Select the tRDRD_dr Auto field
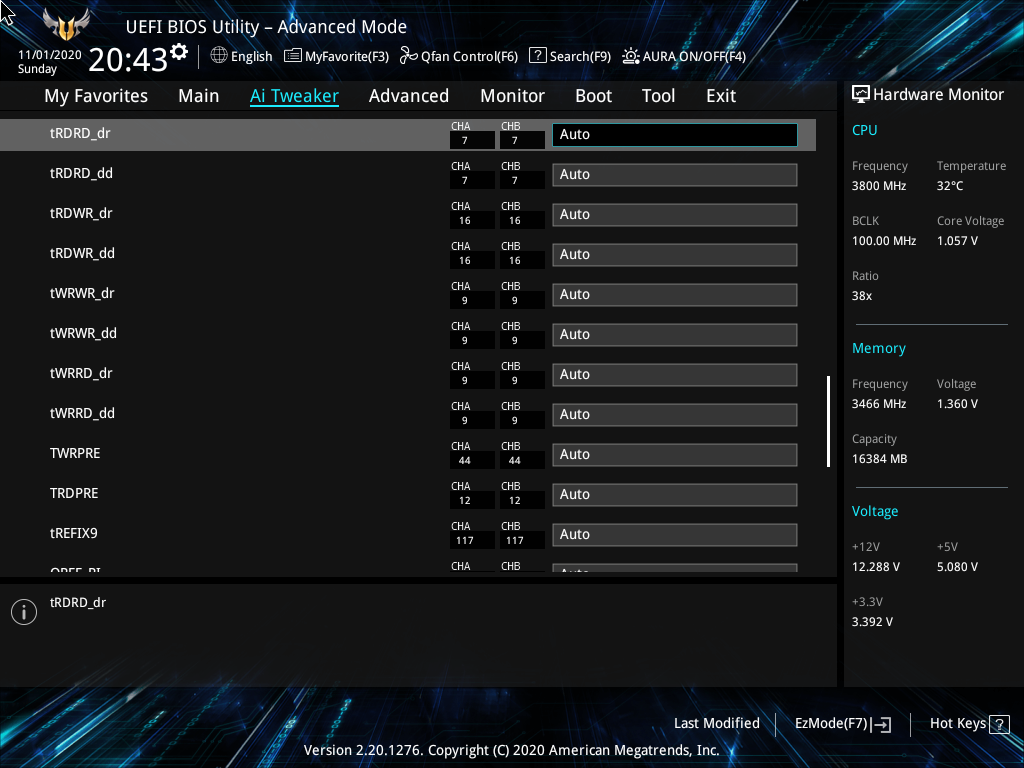1024x768 pixels. (x=675, y=135)
